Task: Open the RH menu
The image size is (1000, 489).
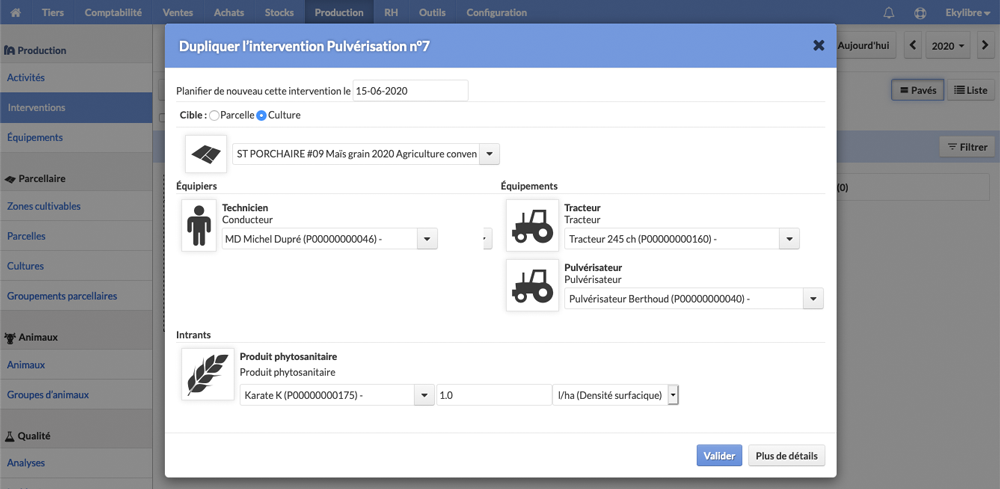Action: (x=391, y=12)
